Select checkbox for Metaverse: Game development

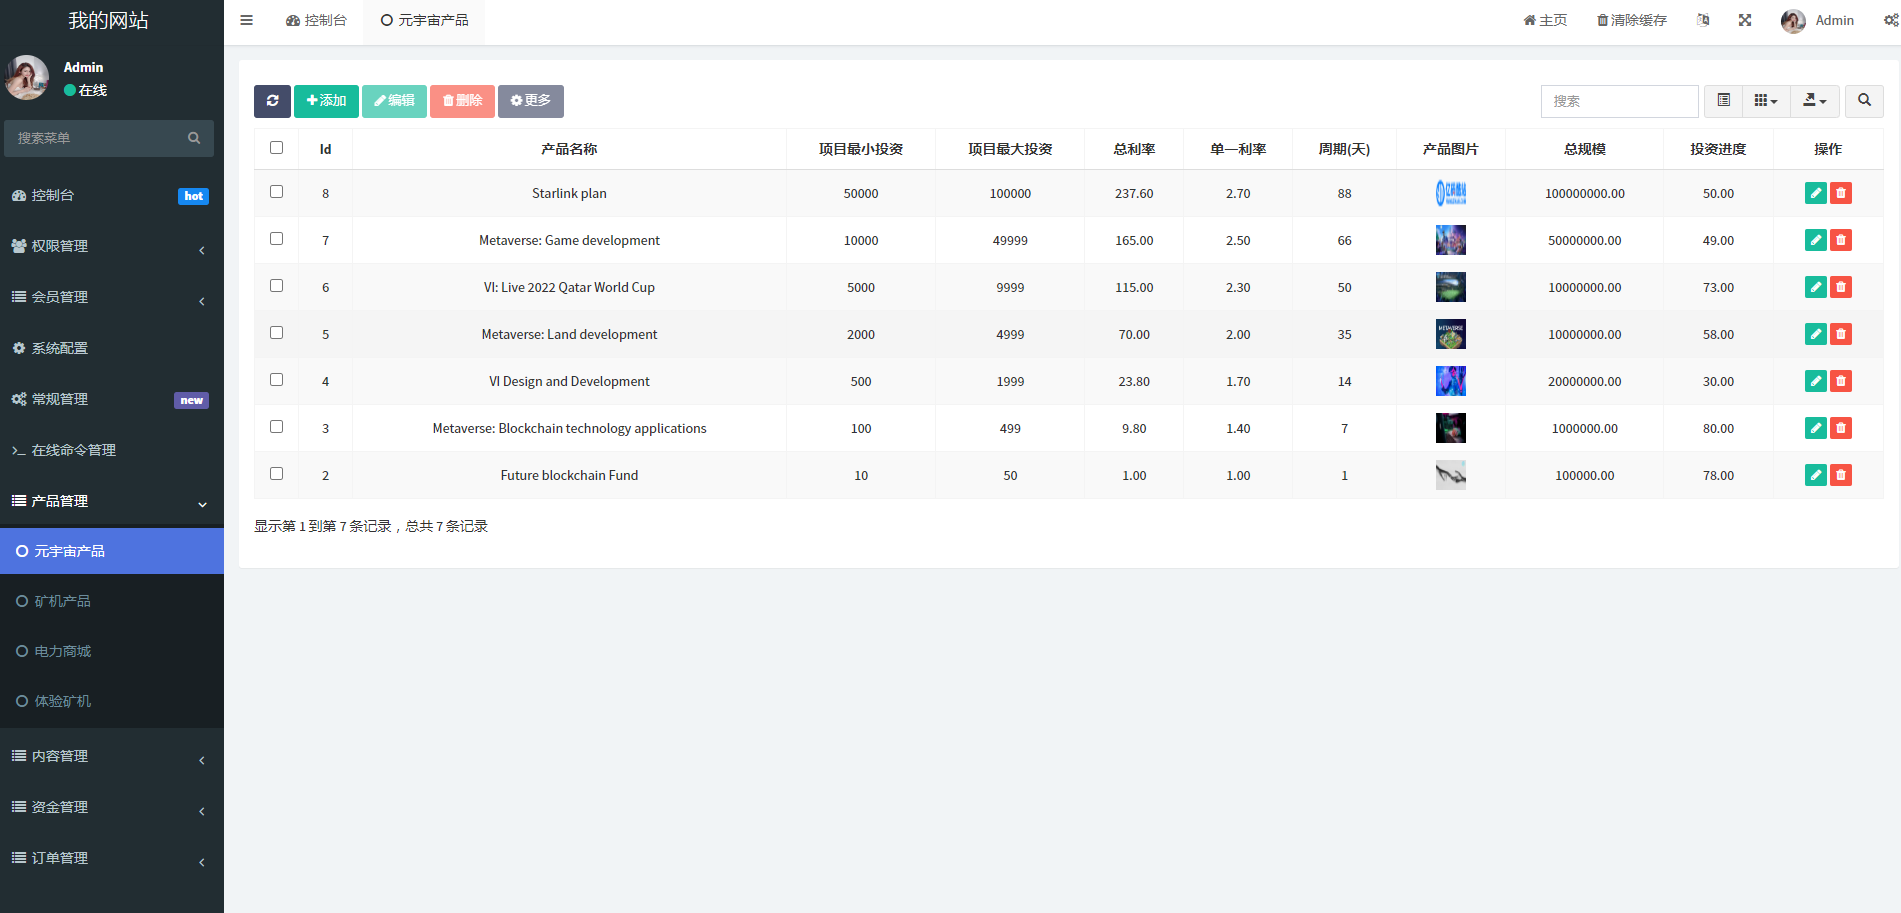pyautogui.click(x=277, y=239)
